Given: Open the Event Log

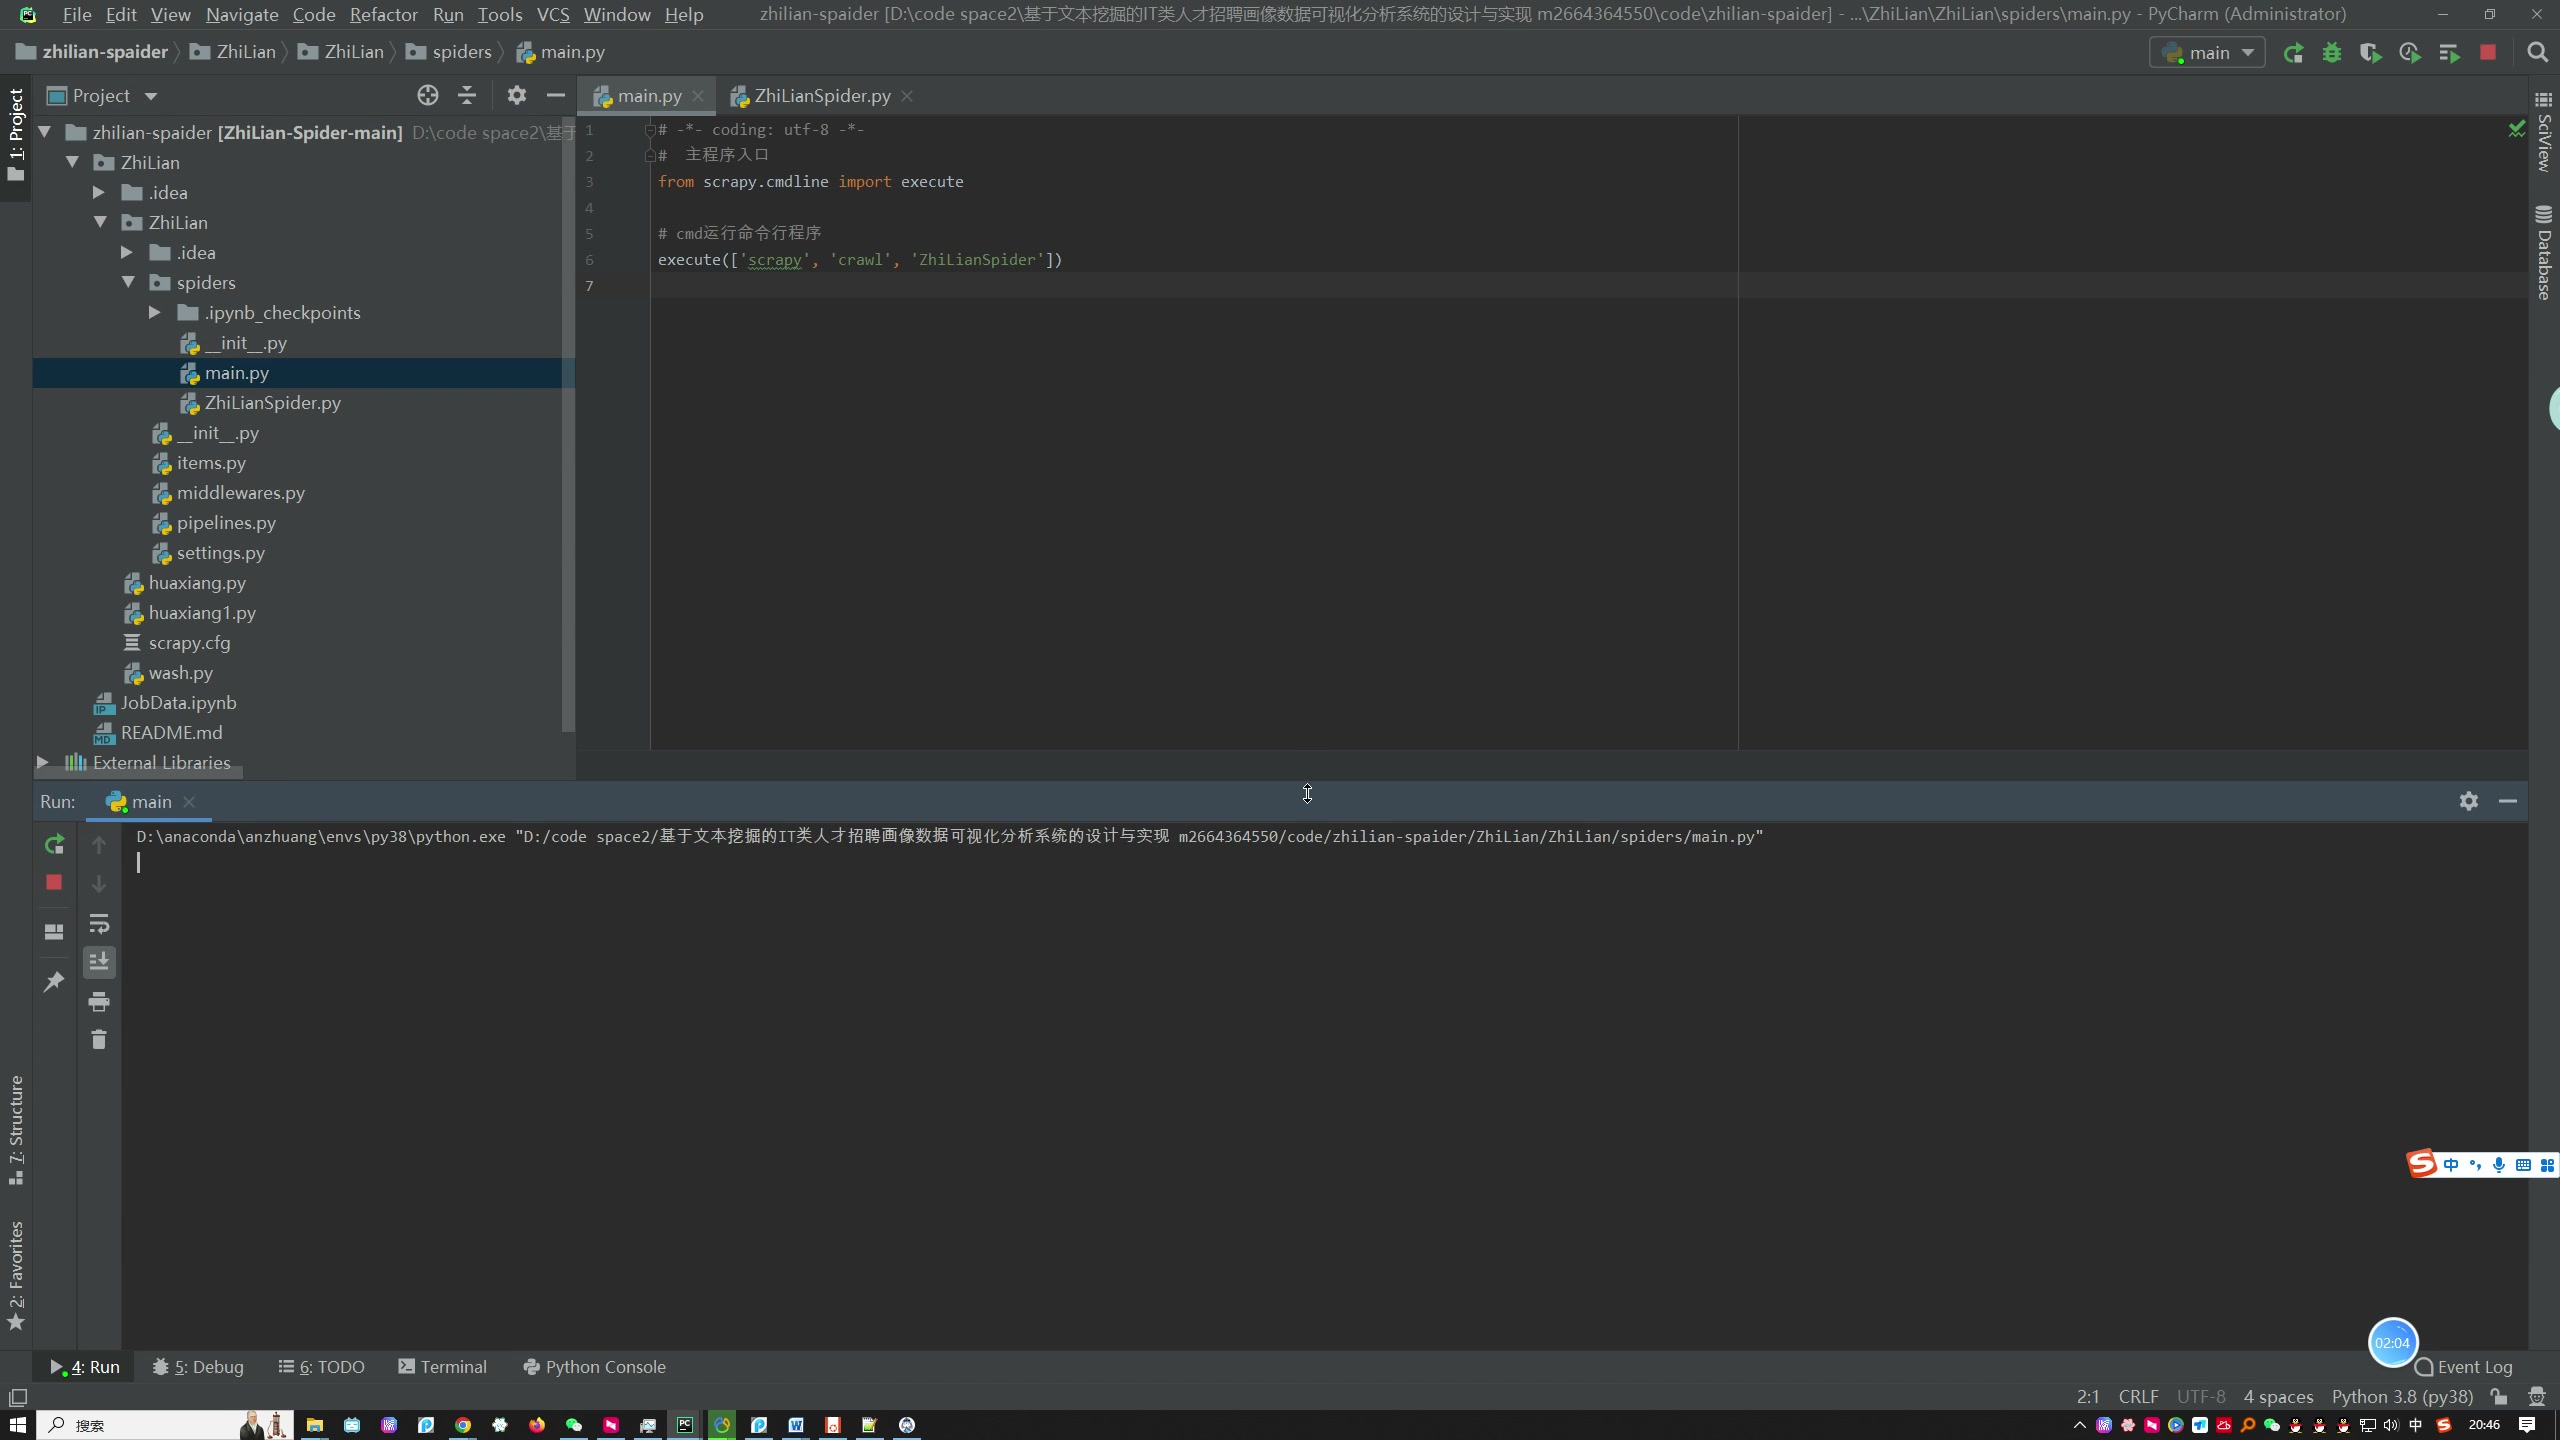Looking at the screenshot, I should coord(2464,1367).
